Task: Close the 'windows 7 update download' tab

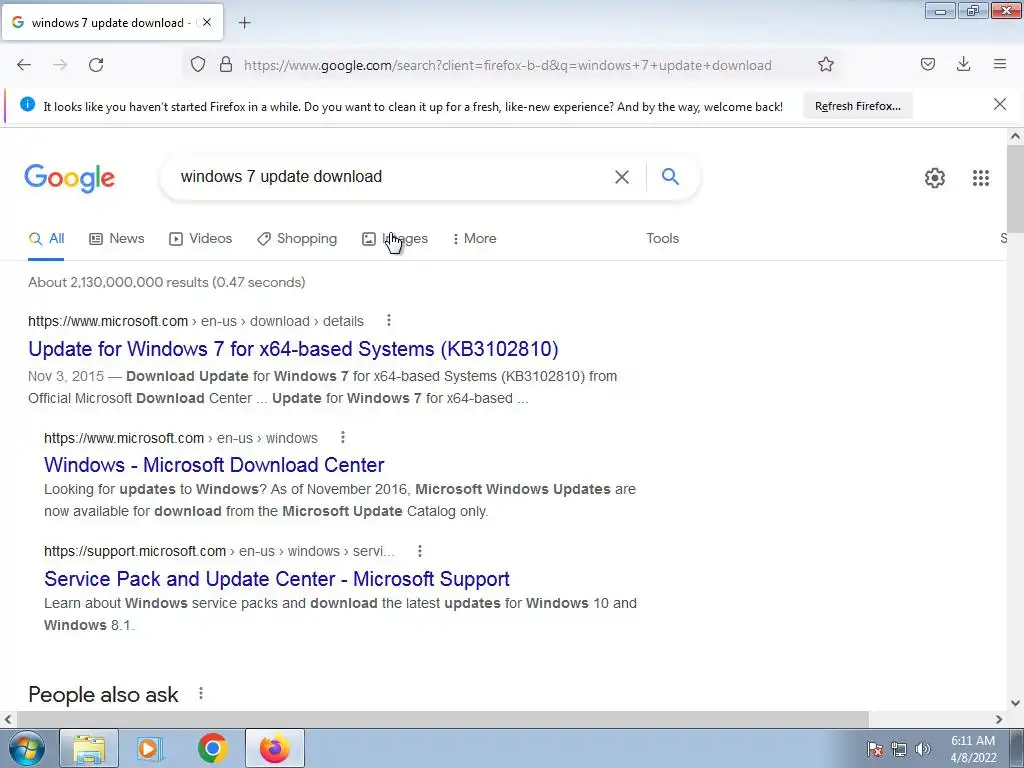Action: pos(207,22)
